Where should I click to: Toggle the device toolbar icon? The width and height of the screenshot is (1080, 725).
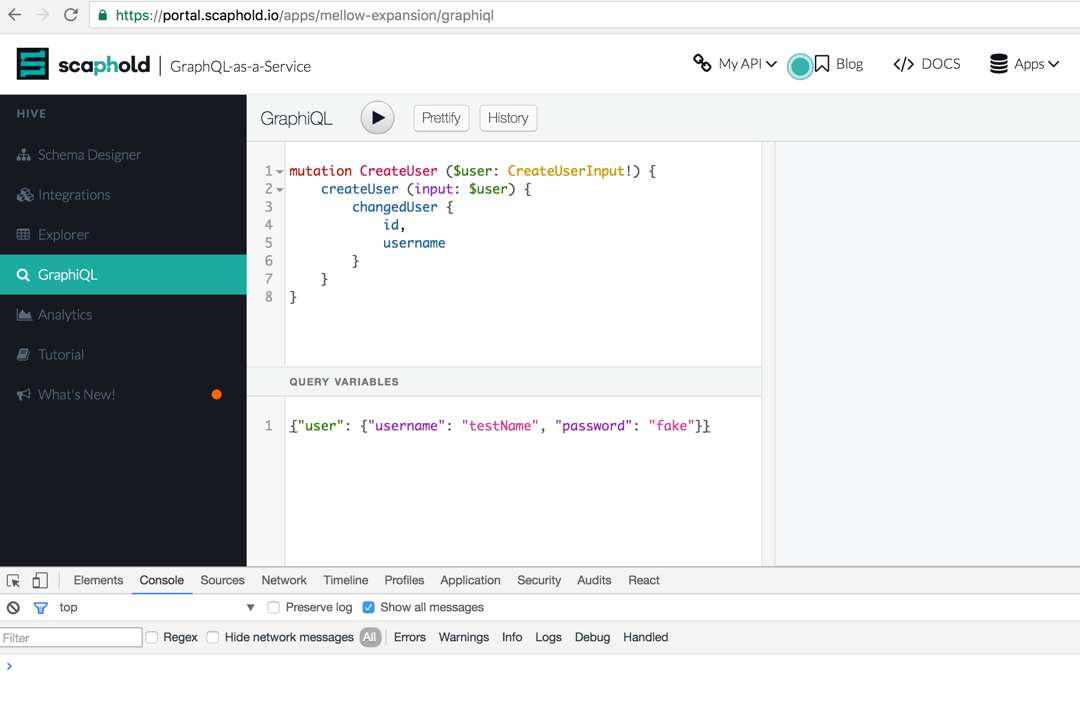[x=40, y=580]
